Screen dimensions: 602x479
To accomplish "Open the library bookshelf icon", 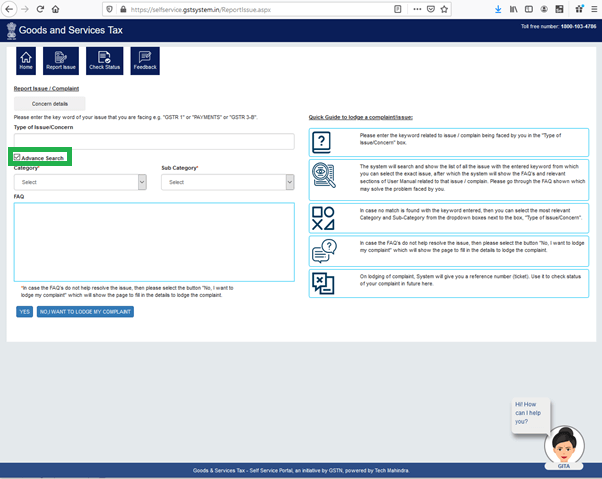I will coord(513,9).
